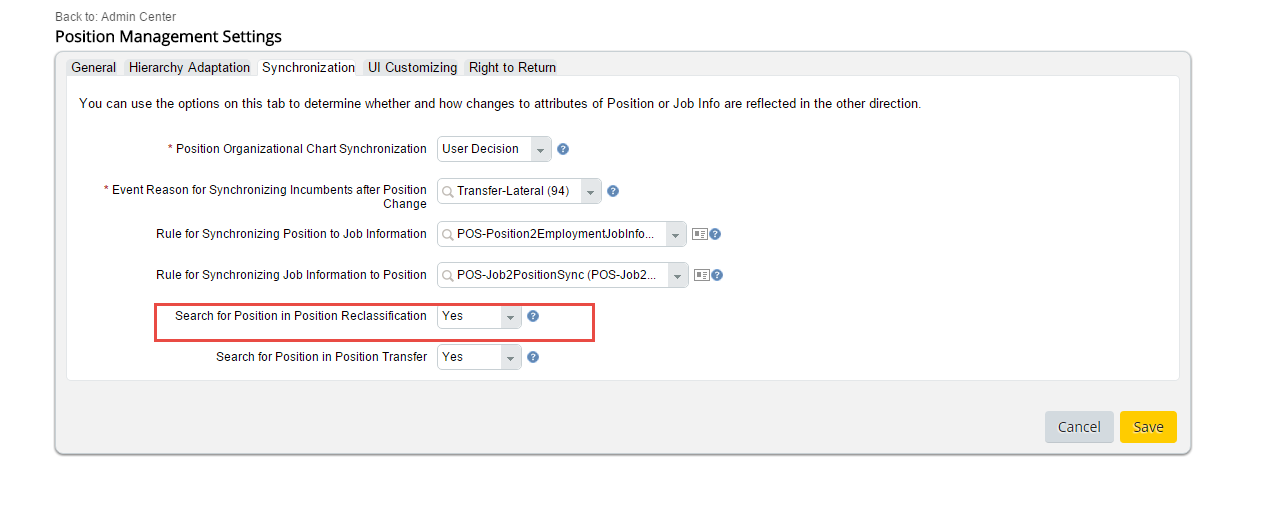
Task: Click help icon for Job Information to Position rule
Action: pyautogui.click(x=717, y=275)
